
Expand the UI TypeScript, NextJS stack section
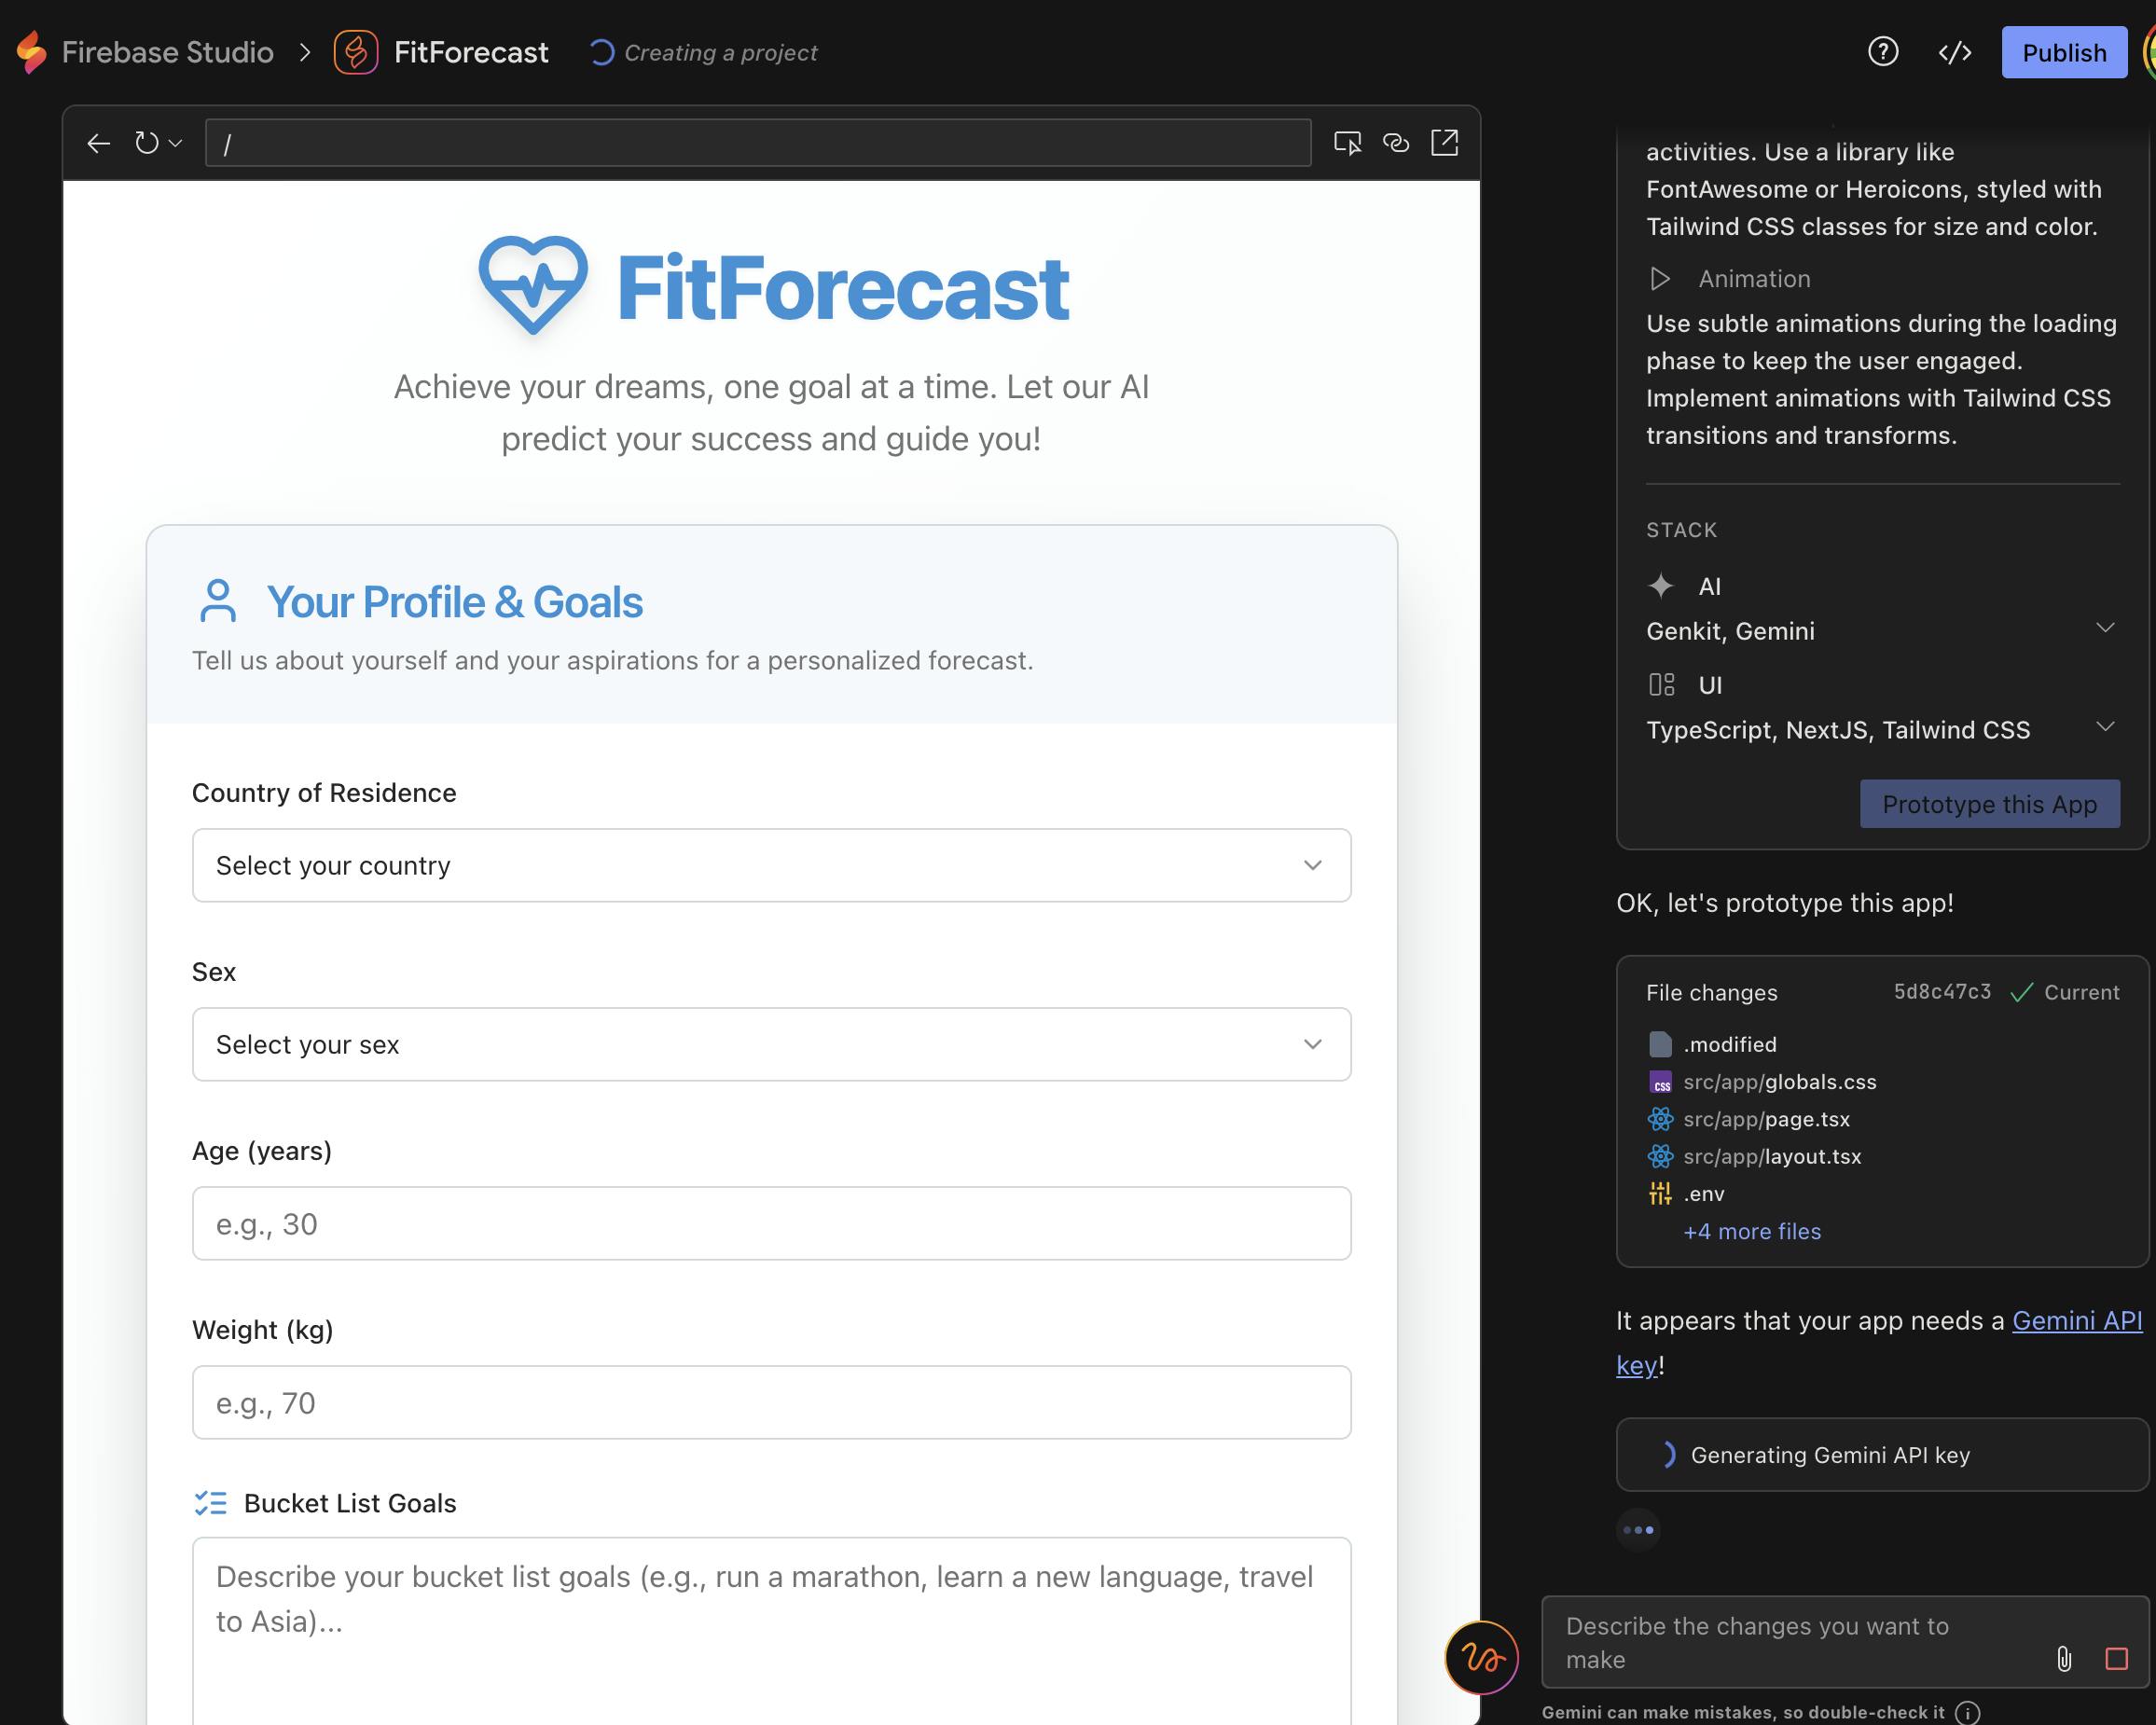click(x=2104, y=727)
